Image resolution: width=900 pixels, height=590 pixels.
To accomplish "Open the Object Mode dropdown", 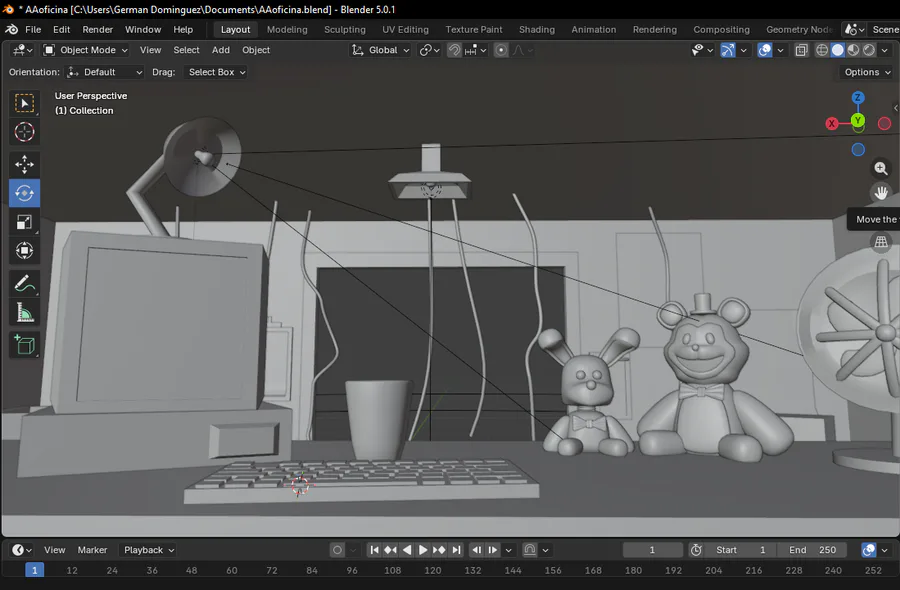I will pos(86,50).
